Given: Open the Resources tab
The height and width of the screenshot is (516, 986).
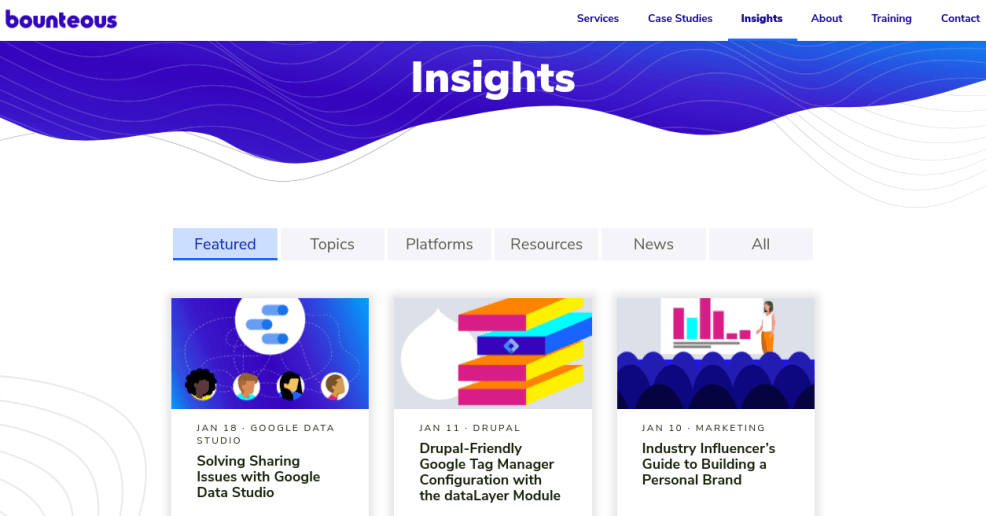Looking at the screenshot, I should coord(546,244).
